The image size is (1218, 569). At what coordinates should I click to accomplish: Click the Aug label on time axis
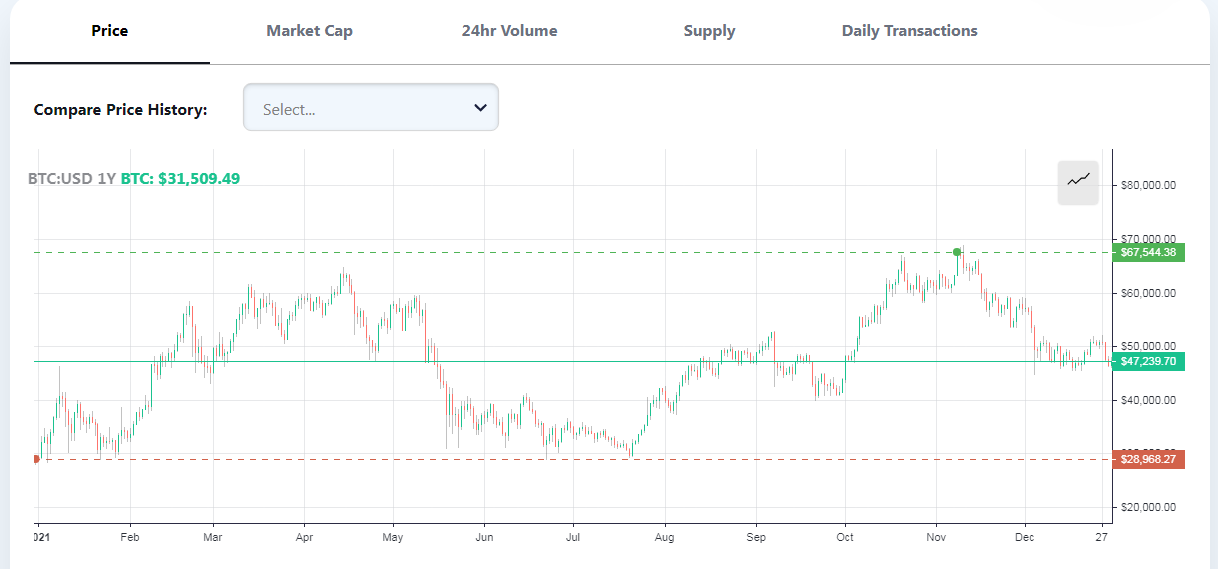pyautogui.click(x=665, y=537)
